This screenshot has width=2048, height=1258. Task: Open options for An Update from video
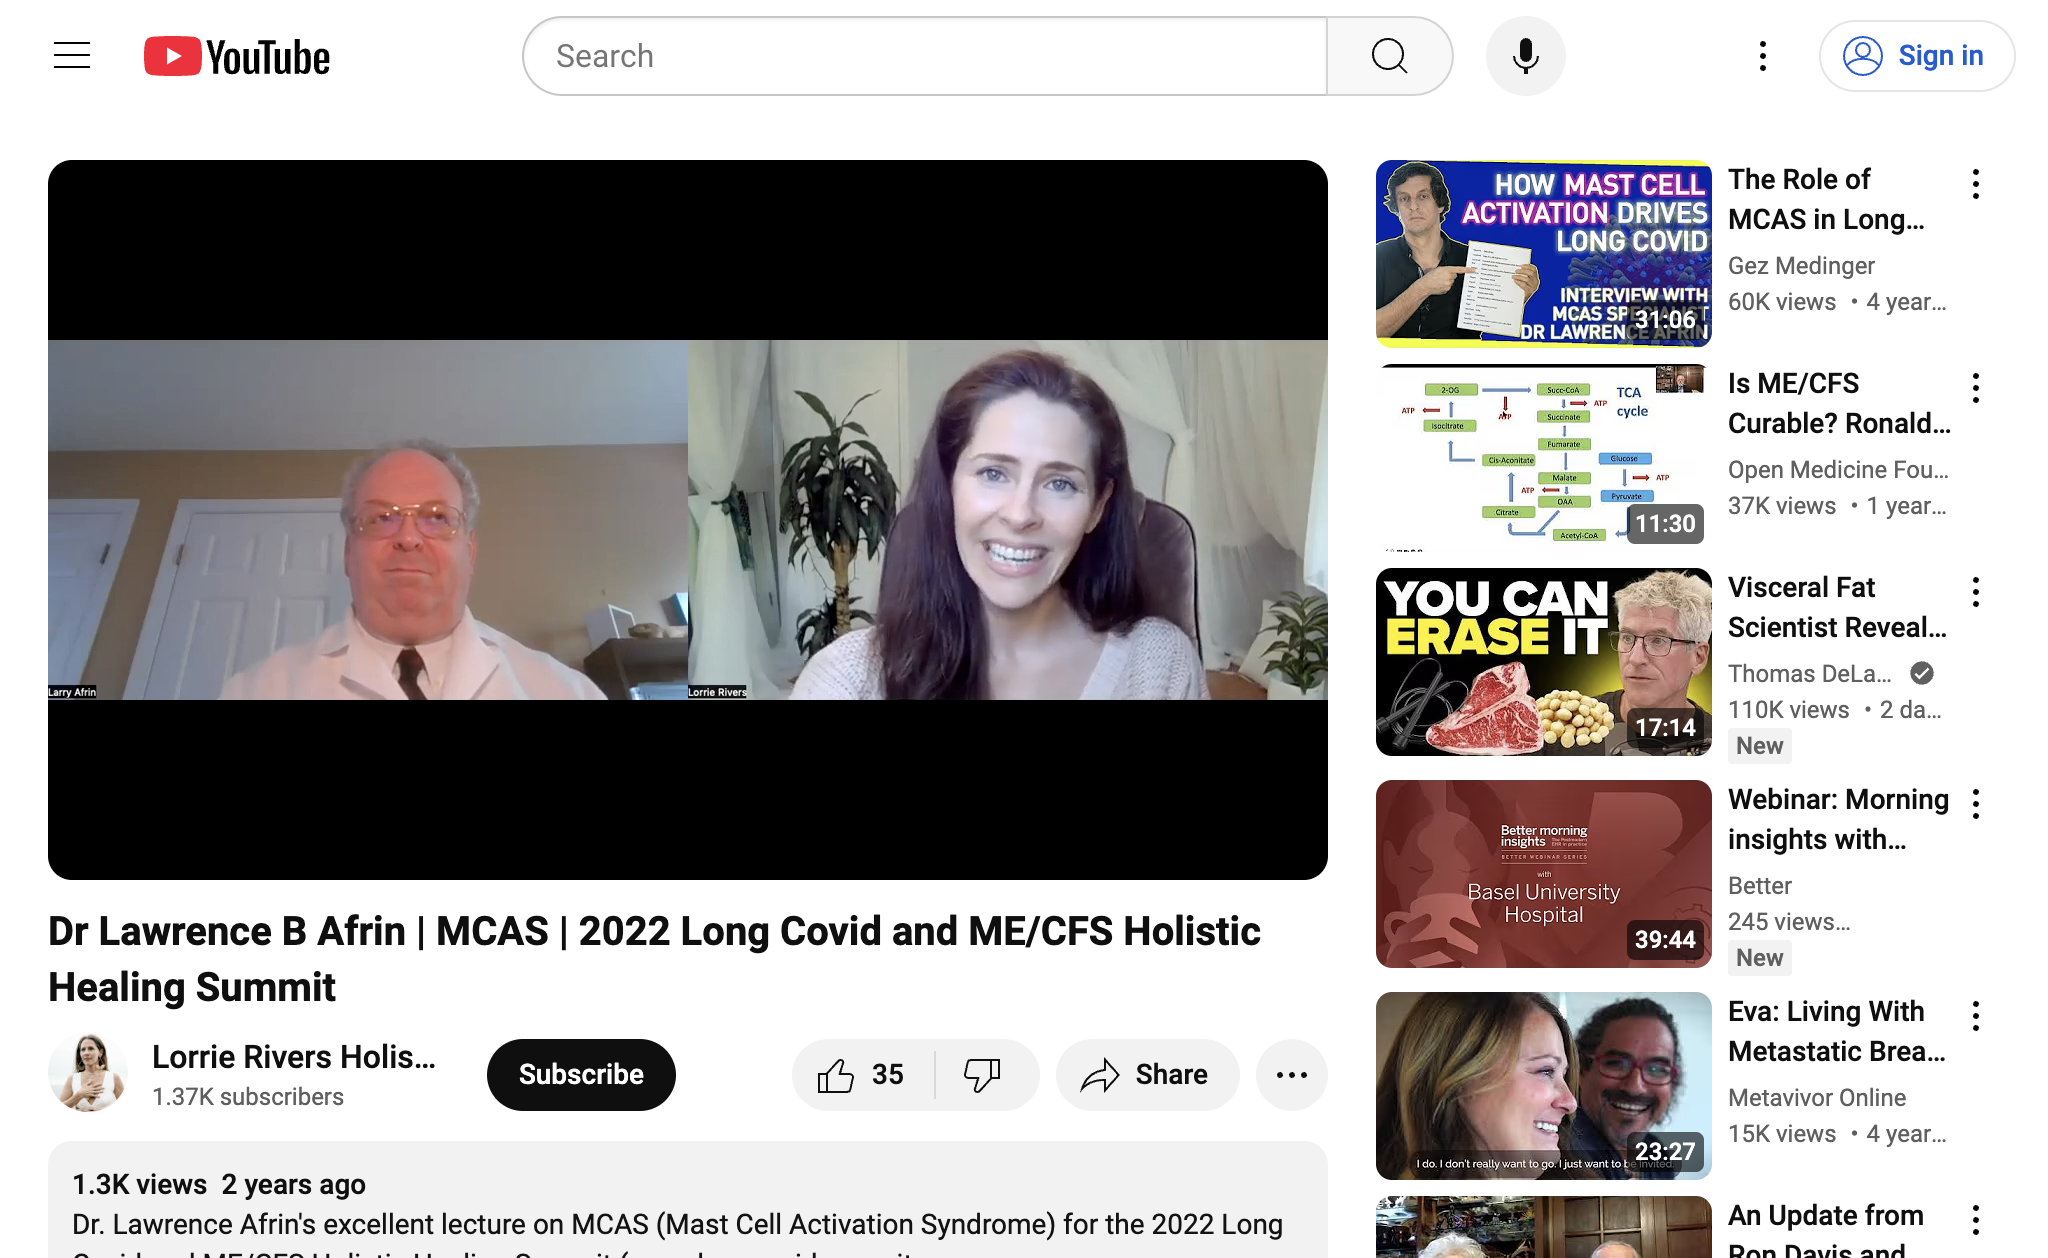point(1976,1220)
